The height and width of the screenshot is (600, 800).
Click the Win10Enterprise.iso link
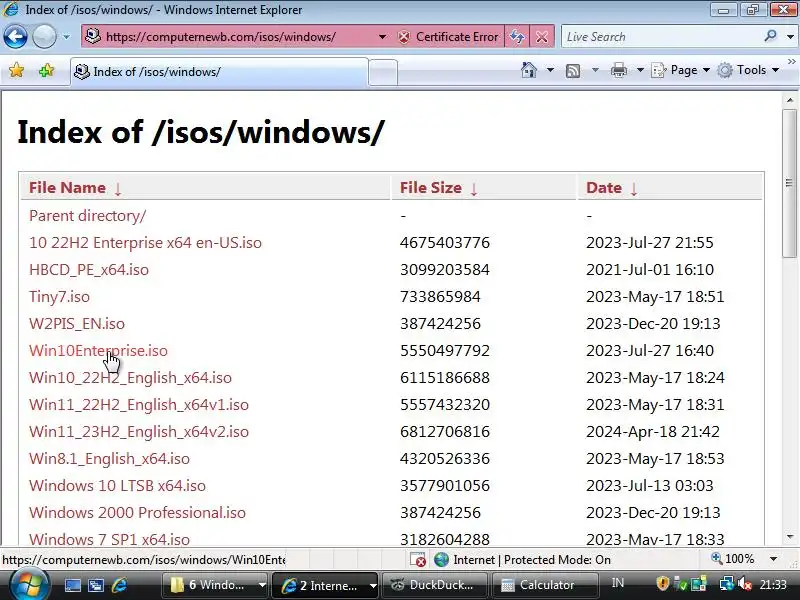tap(98, 351)
